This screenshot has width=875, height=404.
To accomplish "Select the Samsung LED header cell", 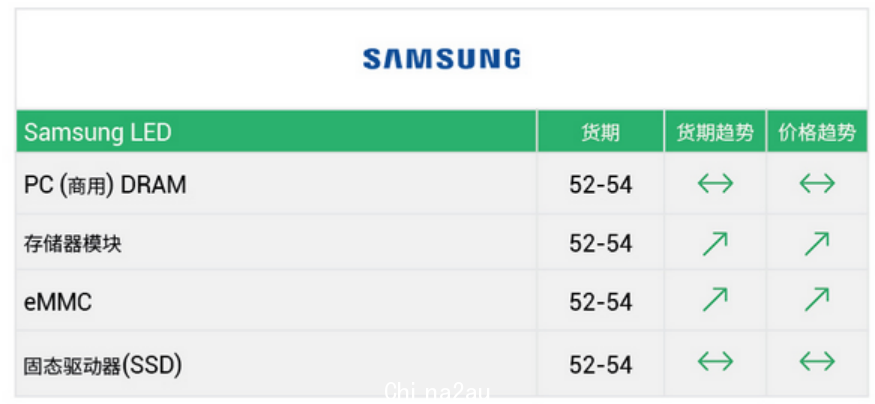I will pos(277,132).
